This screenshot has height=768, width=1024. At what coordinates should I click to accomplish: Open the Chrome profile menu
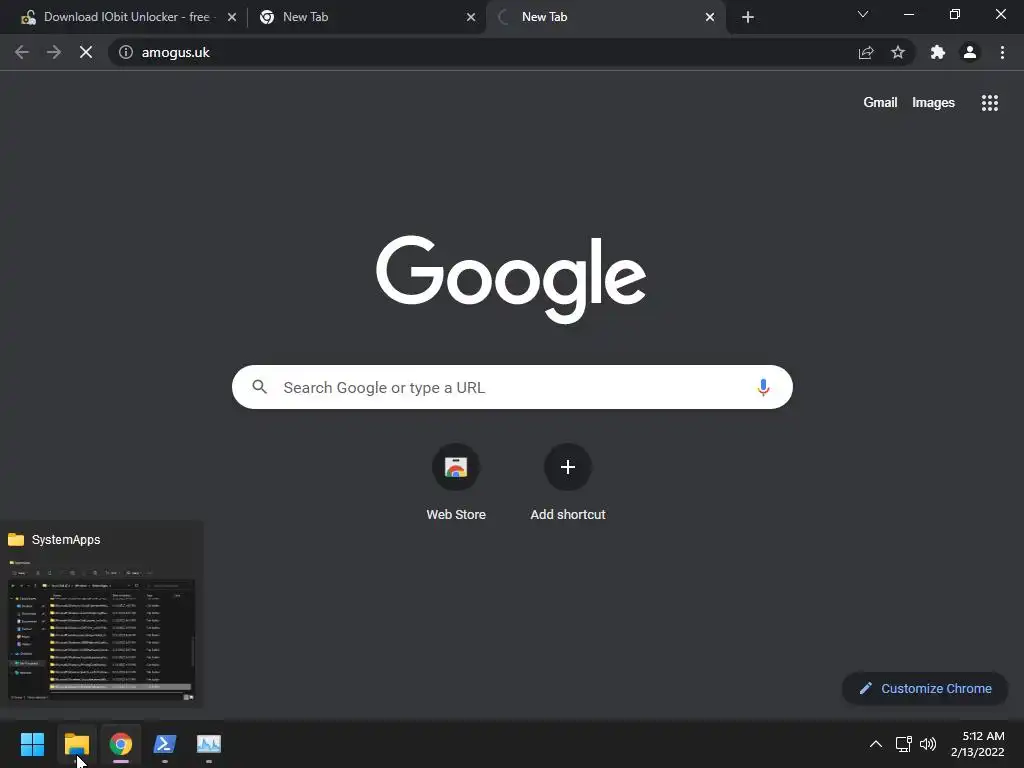[970, 52]
